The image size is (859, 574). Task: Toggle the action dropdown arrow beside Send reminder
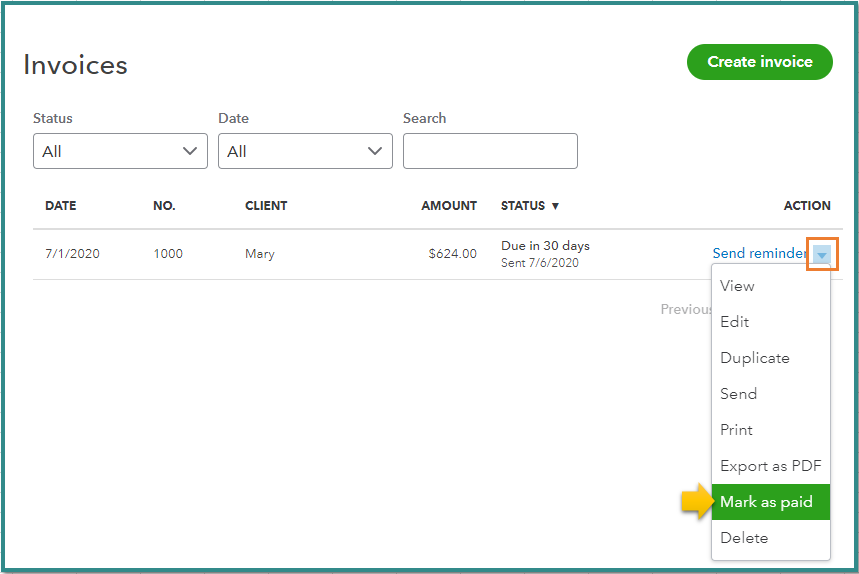[x=822, y=255]
